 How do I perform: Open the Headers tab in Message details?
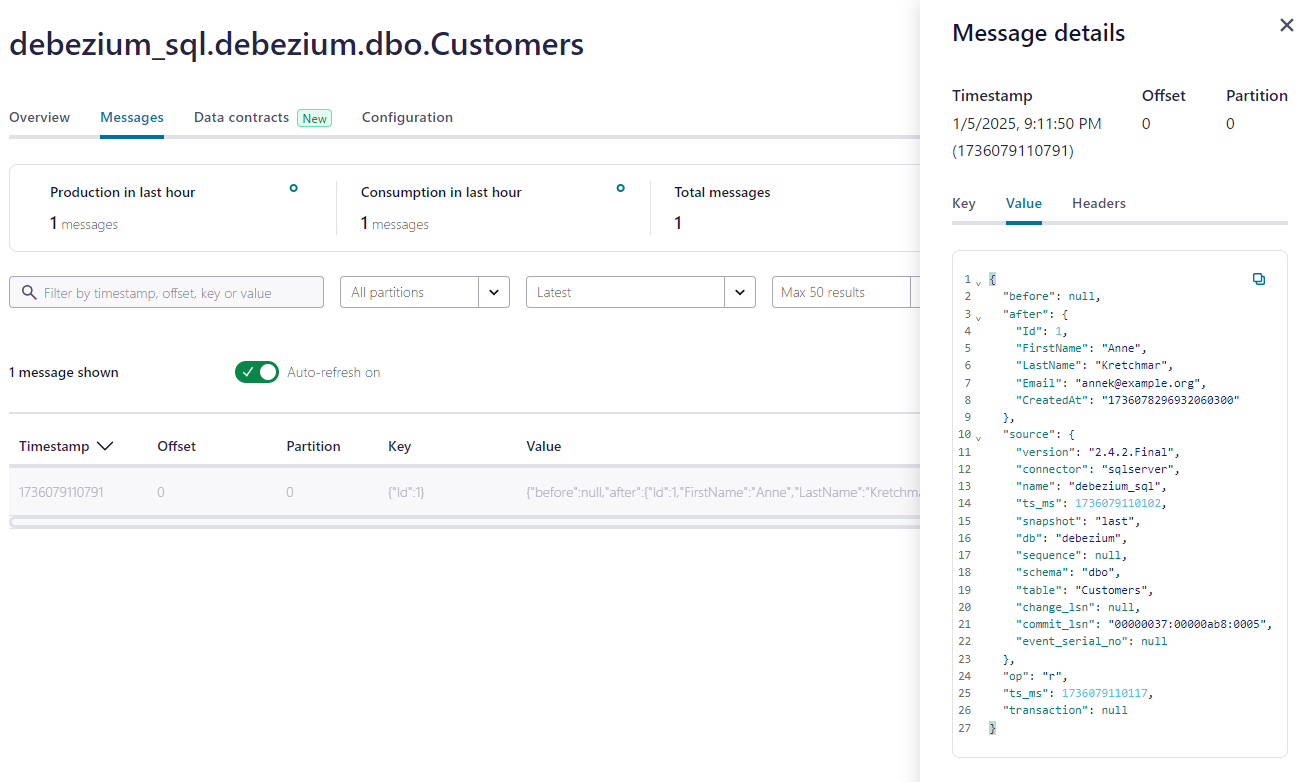(1099, 203)
